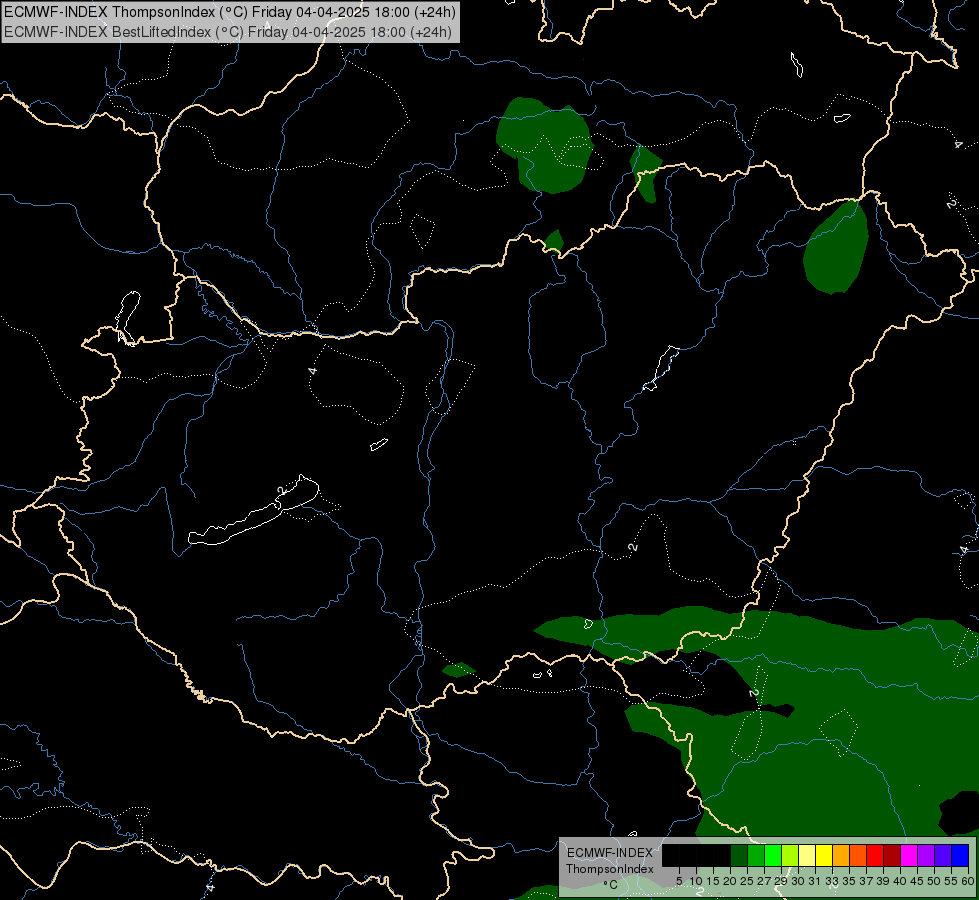Viewport: 979px width, 900px height.
Task: Click the legend tick value 10
Action: point(696,881)
